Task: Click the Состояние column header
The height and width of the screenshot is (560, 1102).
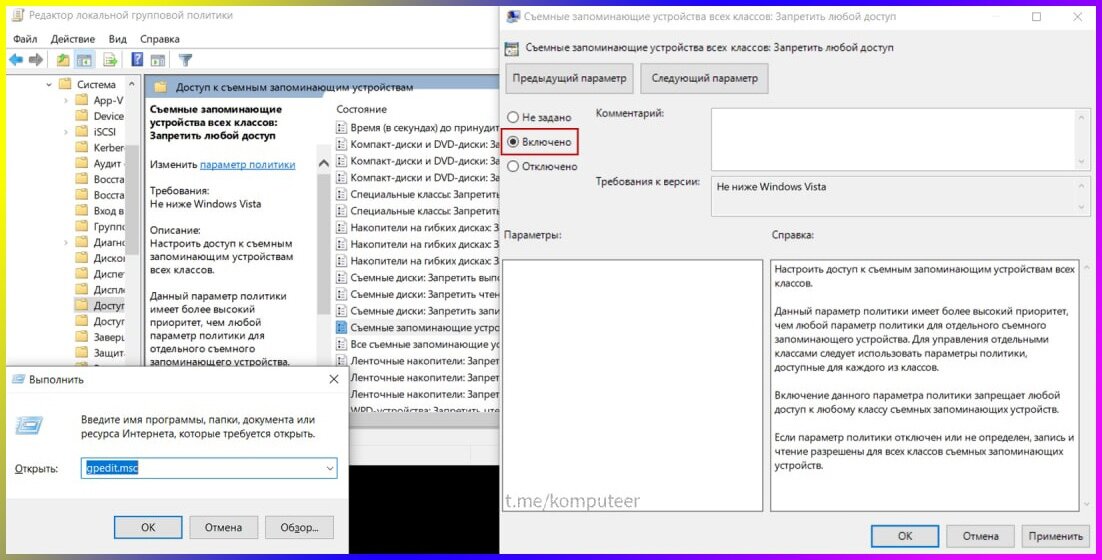Action: coord(361,109)
